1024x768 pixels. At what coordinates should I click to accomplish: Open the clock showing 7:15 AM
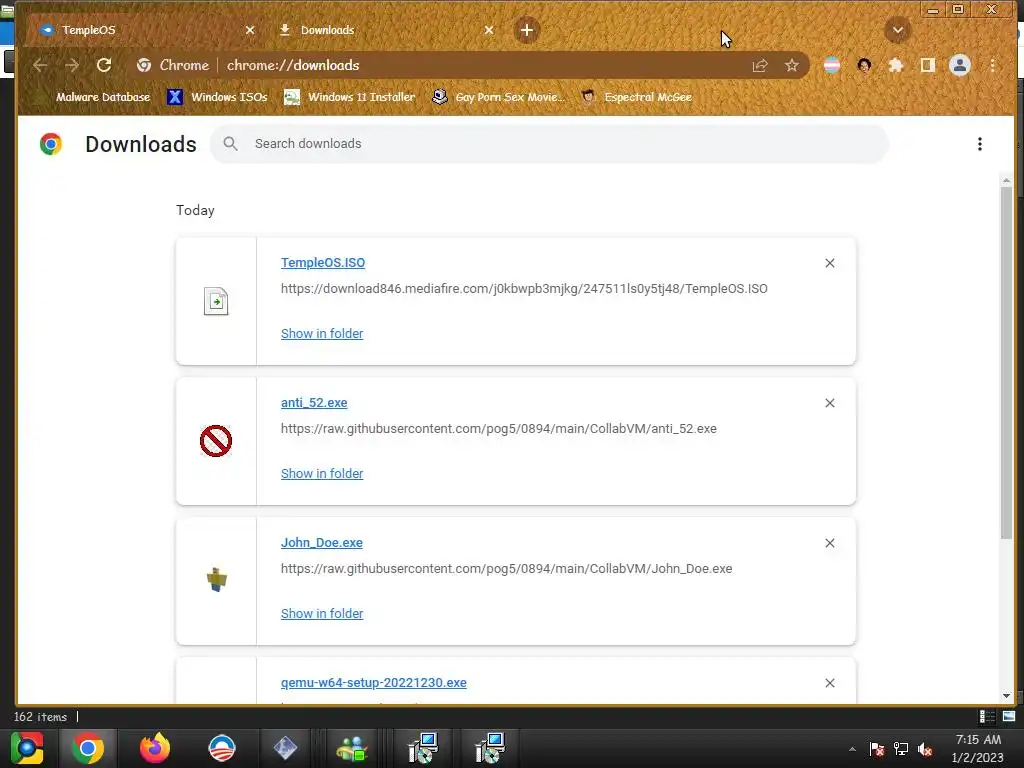tap(978, 749)
